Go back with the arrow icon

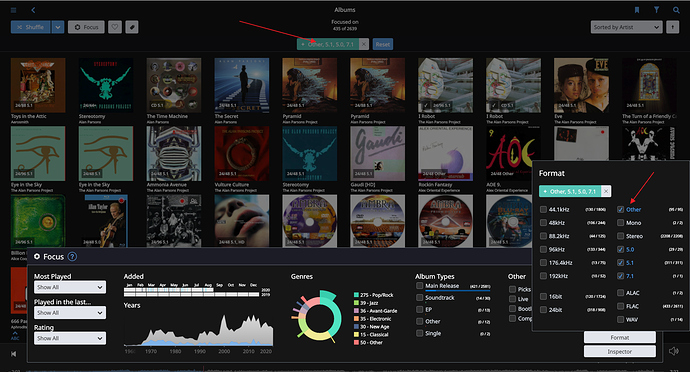(x=33, y=10)
